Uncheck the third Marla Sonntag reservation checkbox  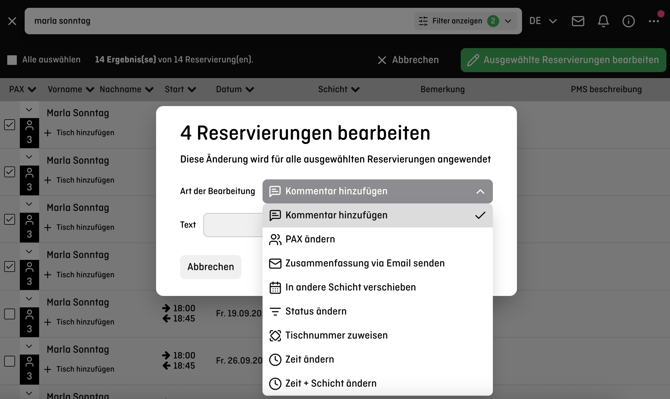9,219
